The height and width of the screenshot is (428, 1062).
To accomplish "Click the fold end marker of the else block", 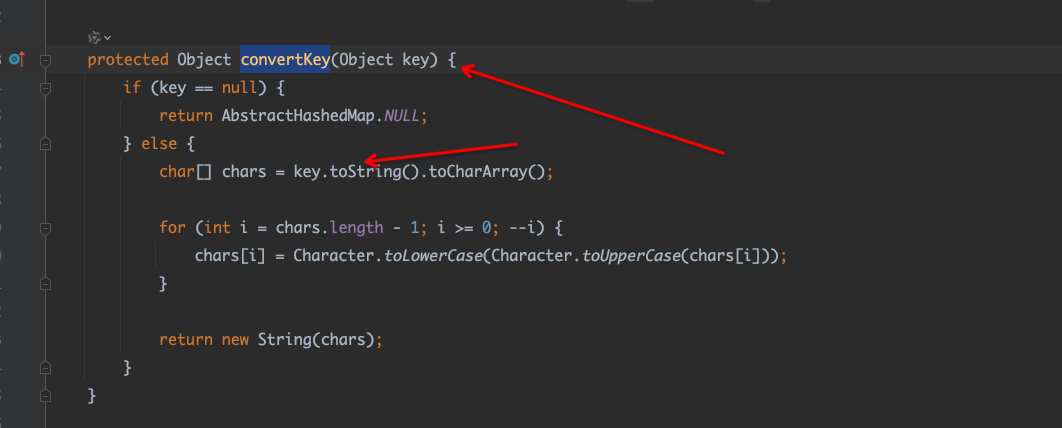I will pos(45,369).
